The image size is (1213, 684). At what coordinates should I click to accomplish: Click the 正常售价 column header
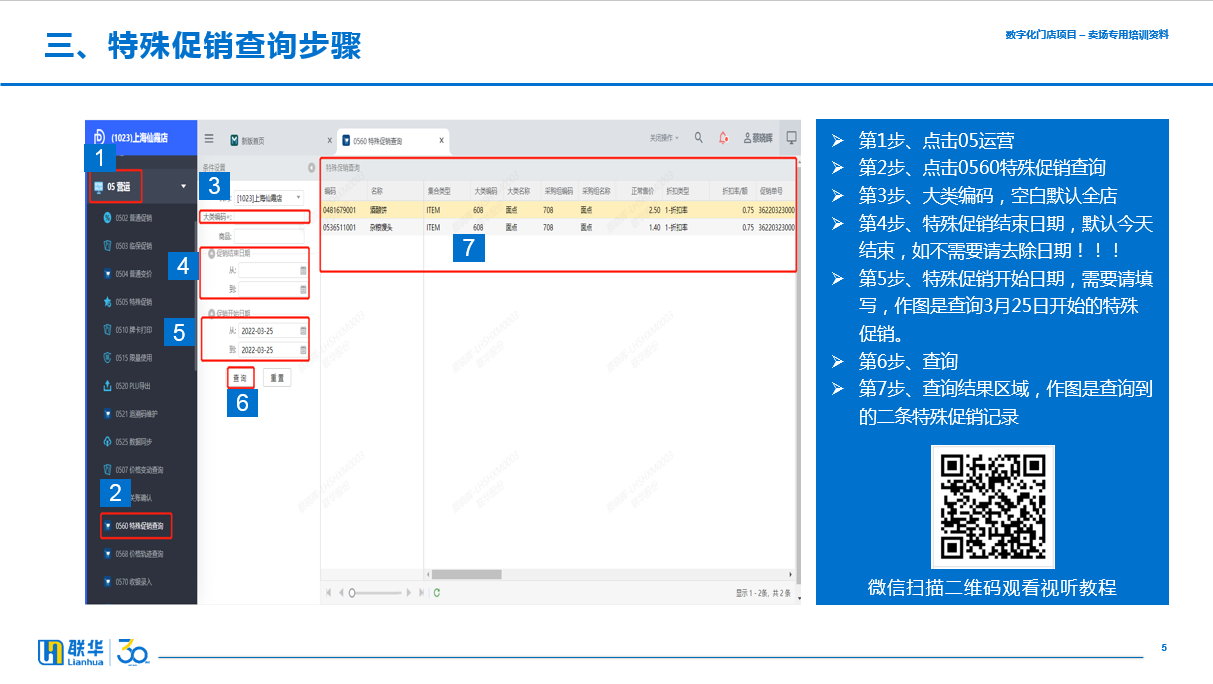[x=641, y=190]
